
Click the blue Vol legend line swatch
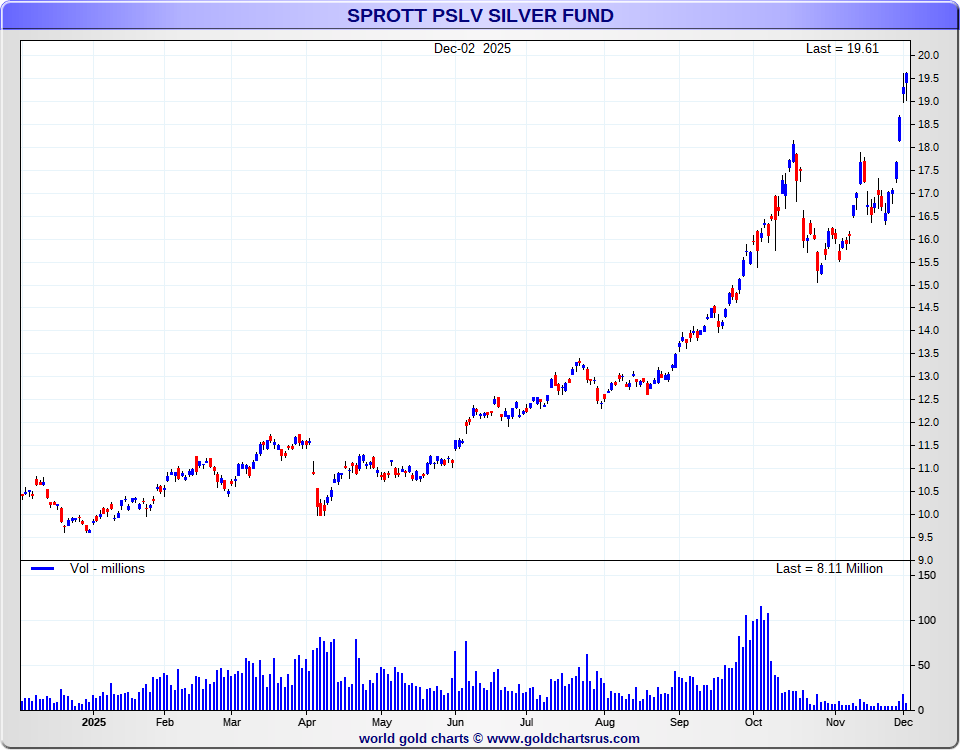(x=42, y=569)
